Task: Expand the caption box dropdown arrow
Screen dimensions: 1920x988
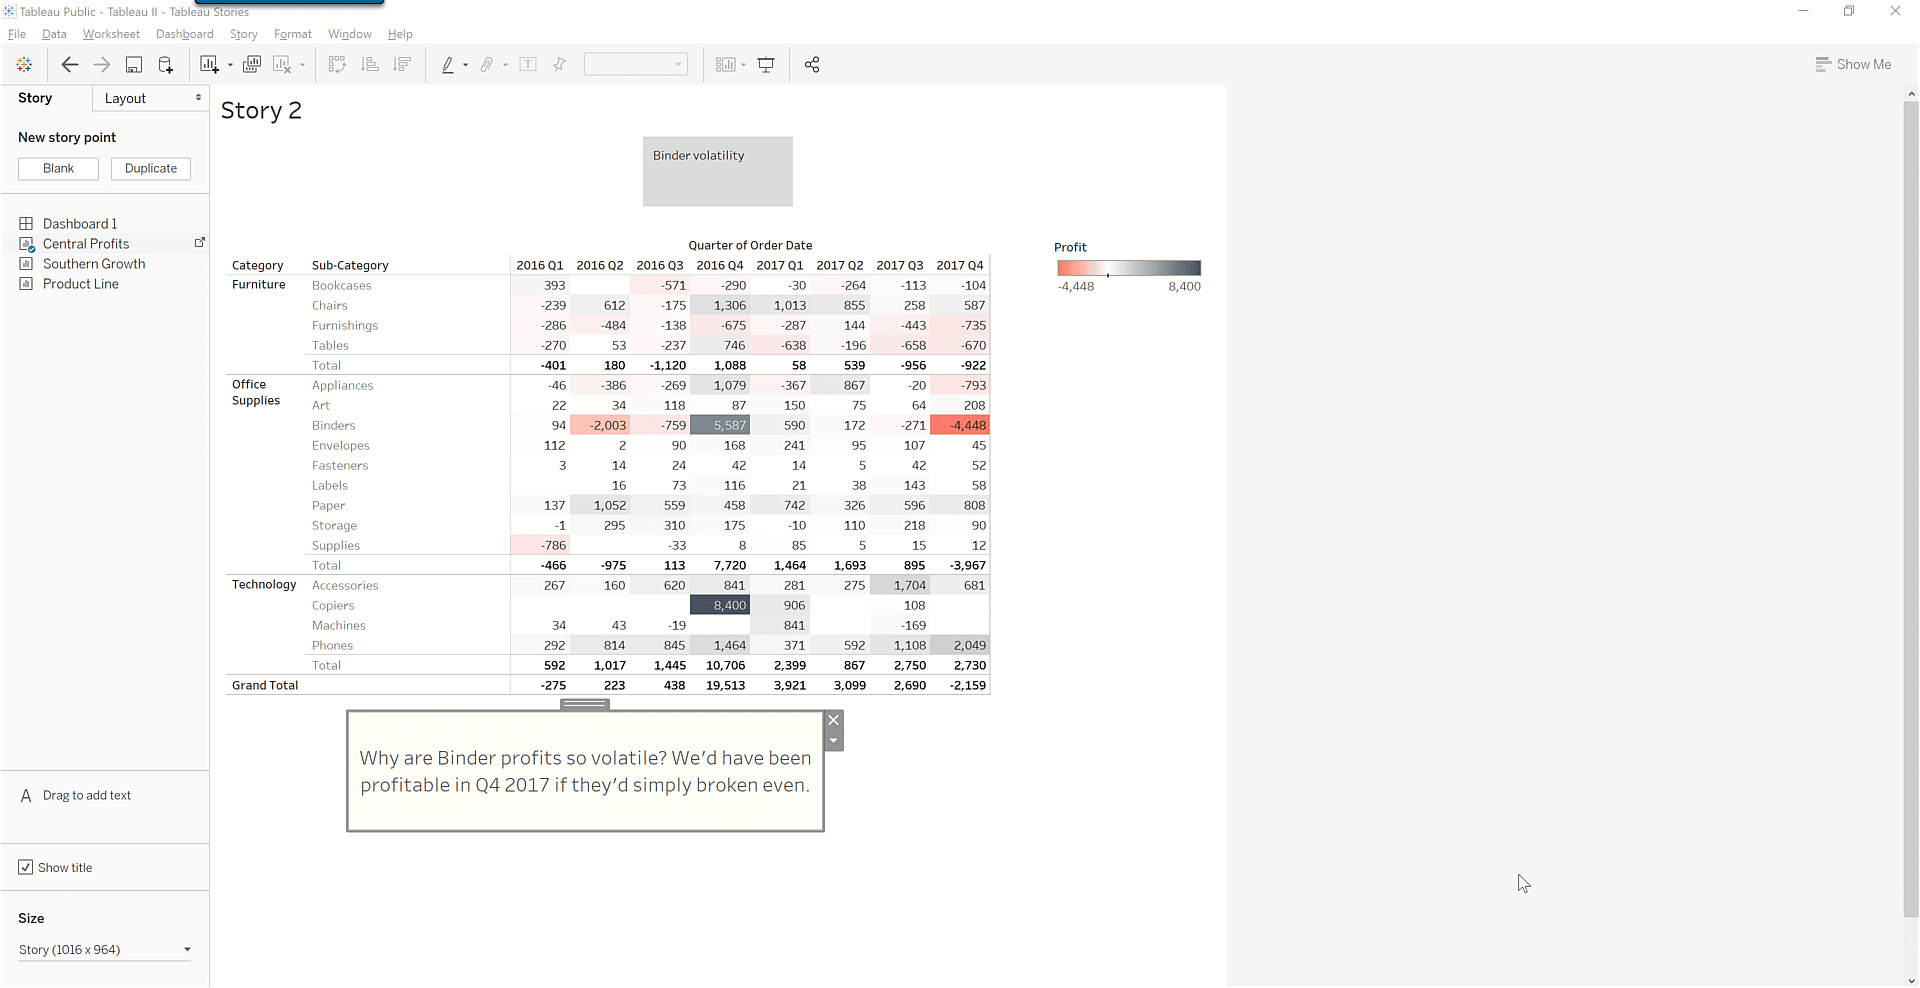Action: pos(833,741)
